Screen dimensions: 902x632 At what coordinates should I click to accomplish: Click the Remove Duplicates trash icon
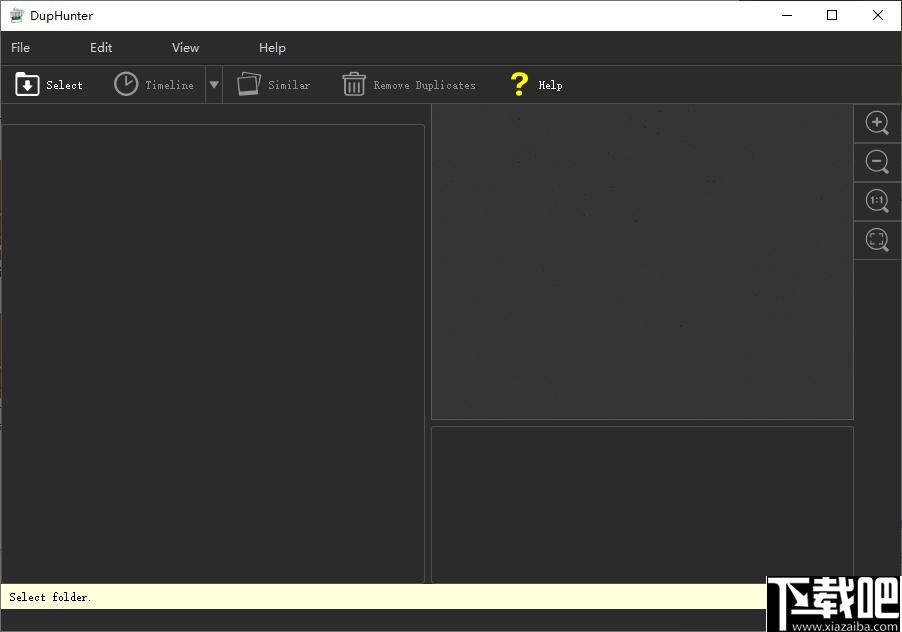click(x=354, y=84)
